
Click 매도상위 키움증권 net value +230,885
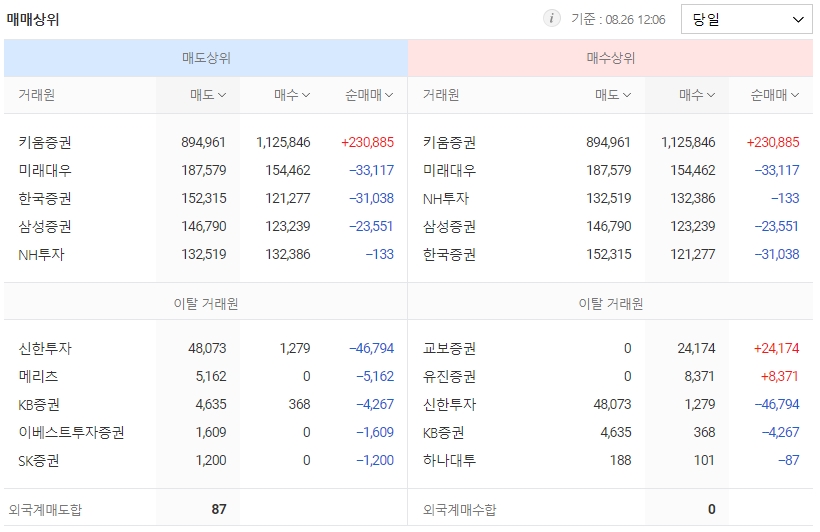click(368, 142)
